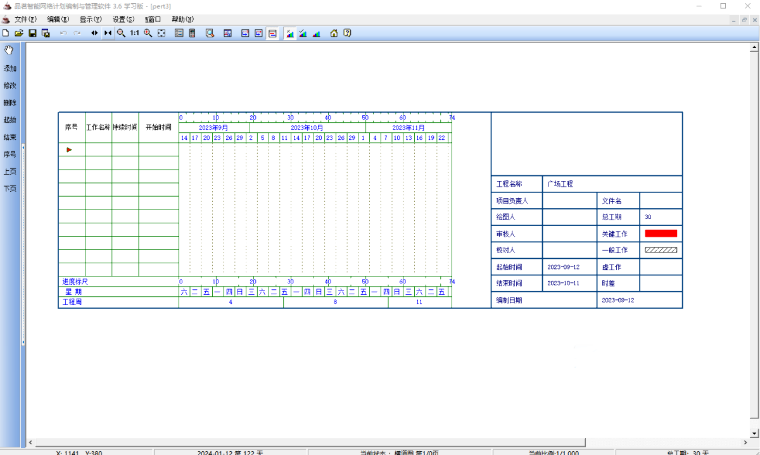Click the new file icon in toolbar
Viewport: 760px width, 455px height.
pos(6,33)
